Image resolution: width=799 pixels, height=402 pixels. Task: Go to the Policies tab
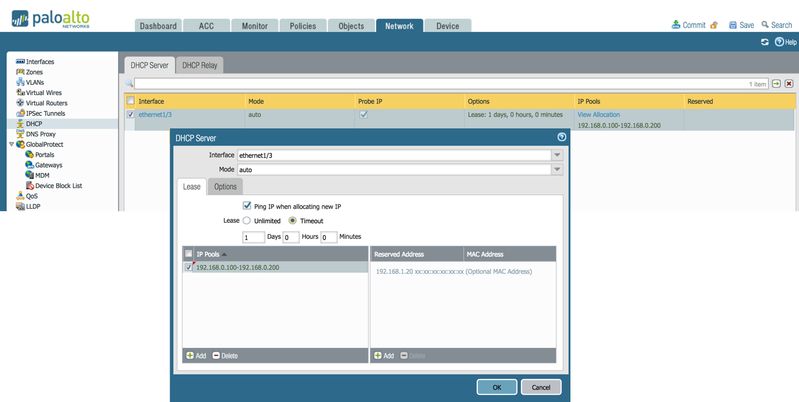pos(303,25)
